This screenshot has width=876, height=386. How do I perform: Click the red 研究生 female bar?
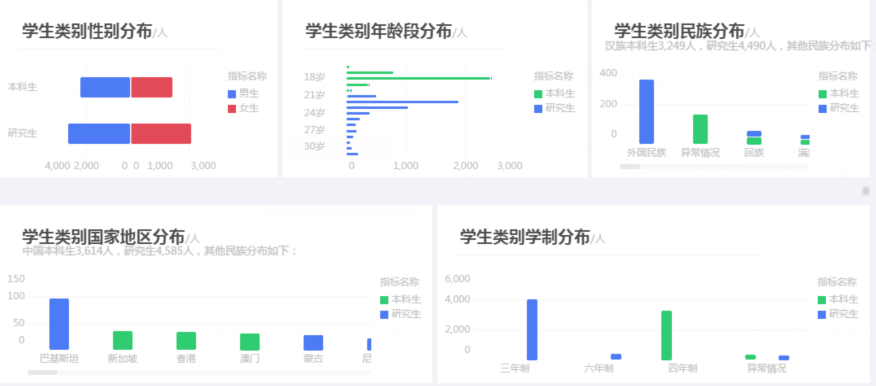tap(161, 134)
